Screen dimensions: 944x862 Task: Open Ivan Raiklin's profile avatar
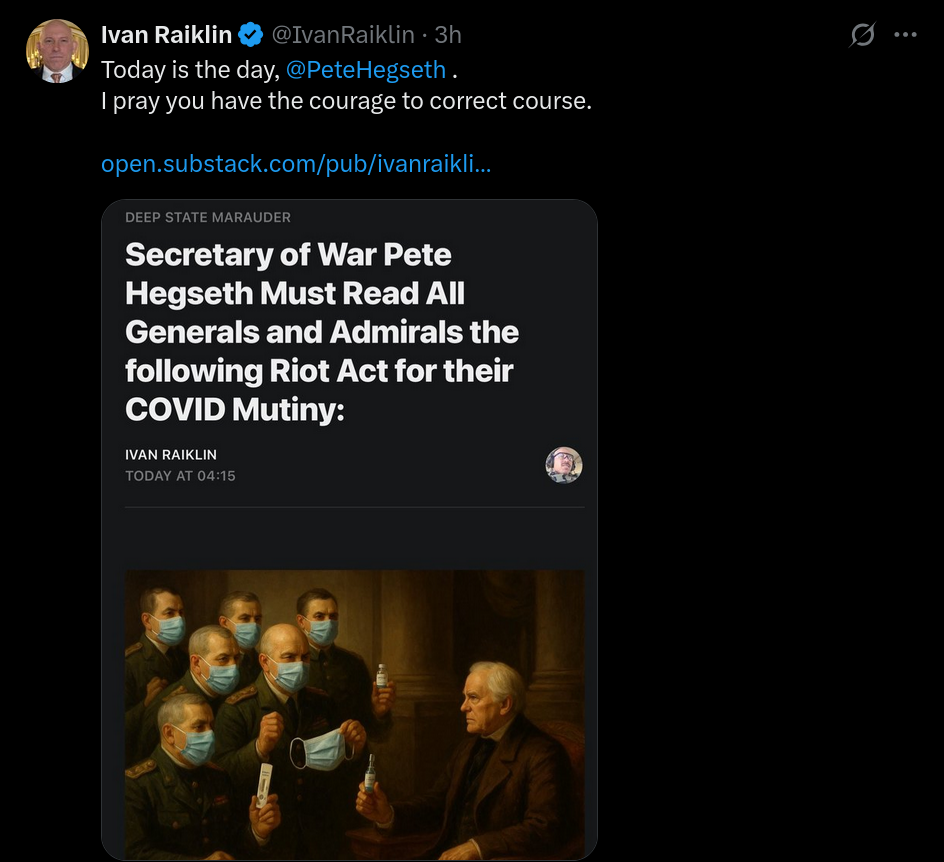[x=57, y=51]
